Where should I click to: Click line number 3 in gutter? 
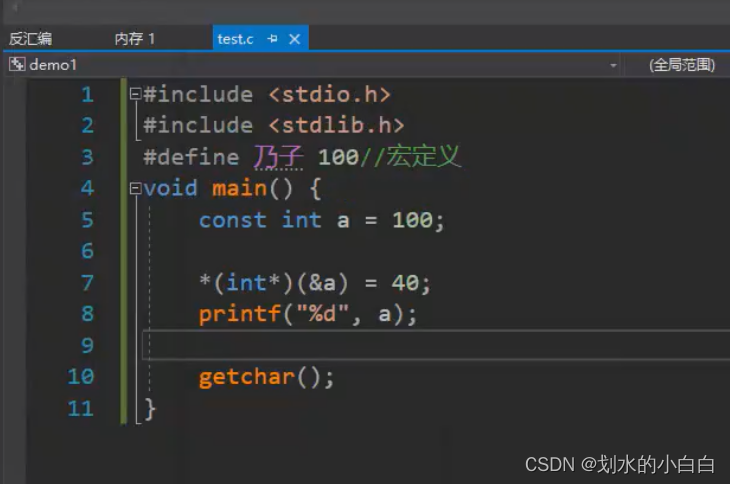[87, 157]
